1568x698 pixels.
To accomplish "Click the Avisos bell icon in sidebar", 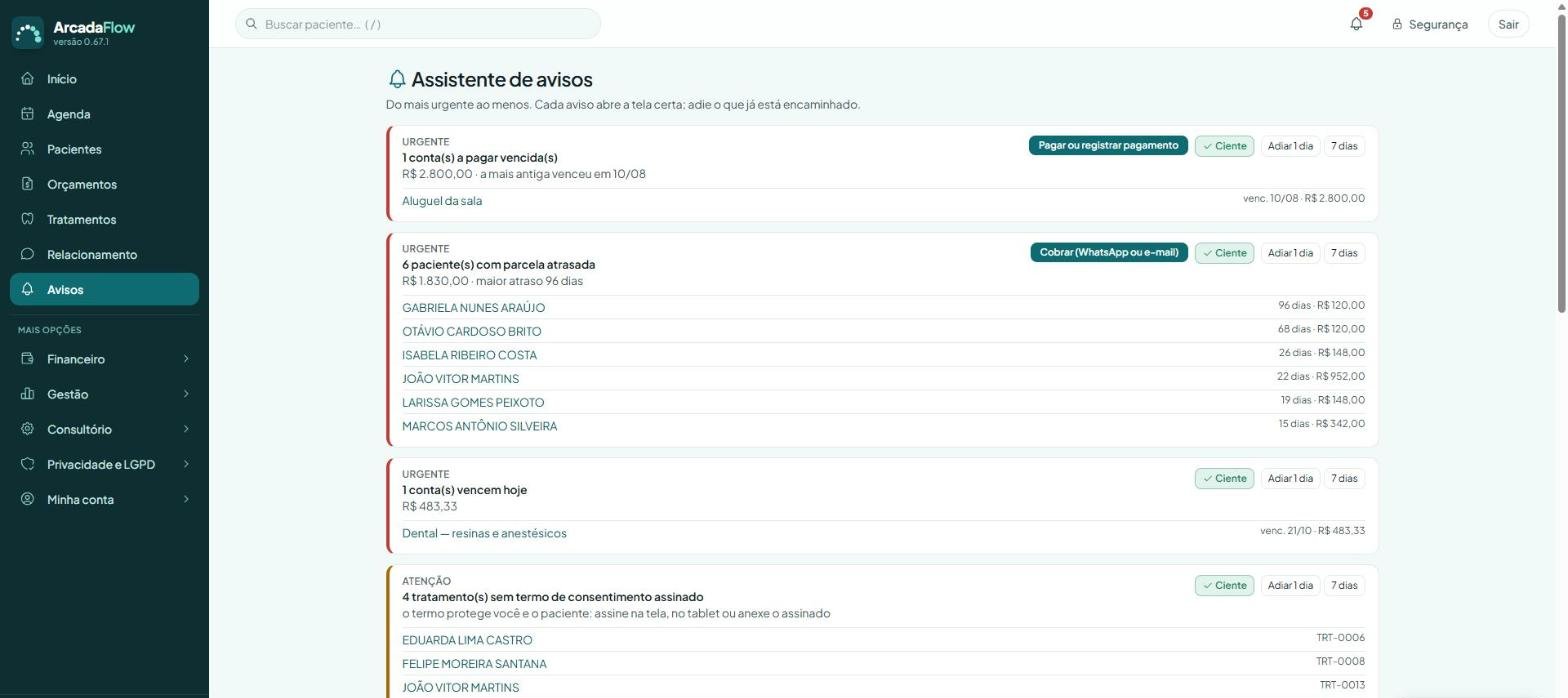I will 28,289.
